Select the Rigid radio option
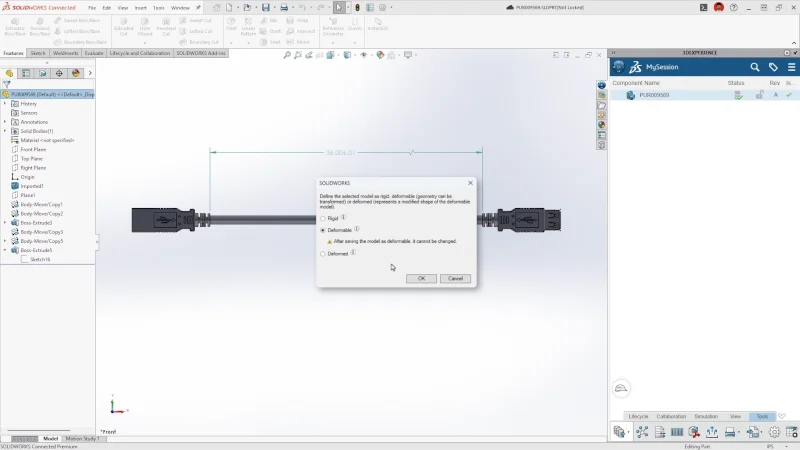 click(323, 218)
